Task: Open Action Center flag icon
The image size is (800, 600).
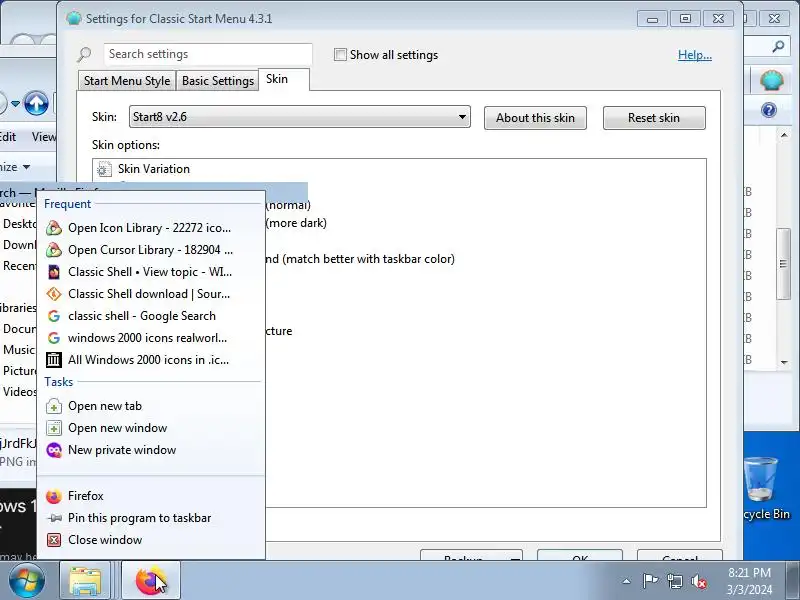Action: pyautogui.click(x=650, y=581)
